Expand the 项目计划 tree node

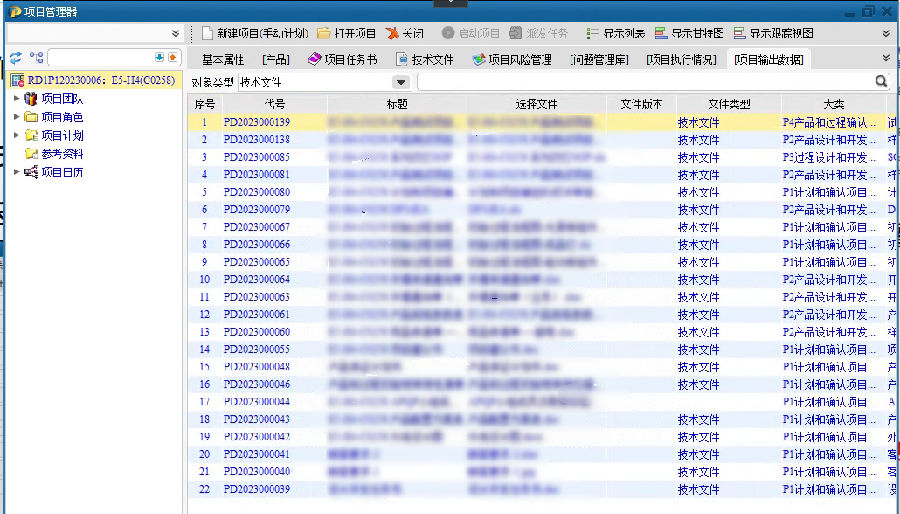(17, 135)
